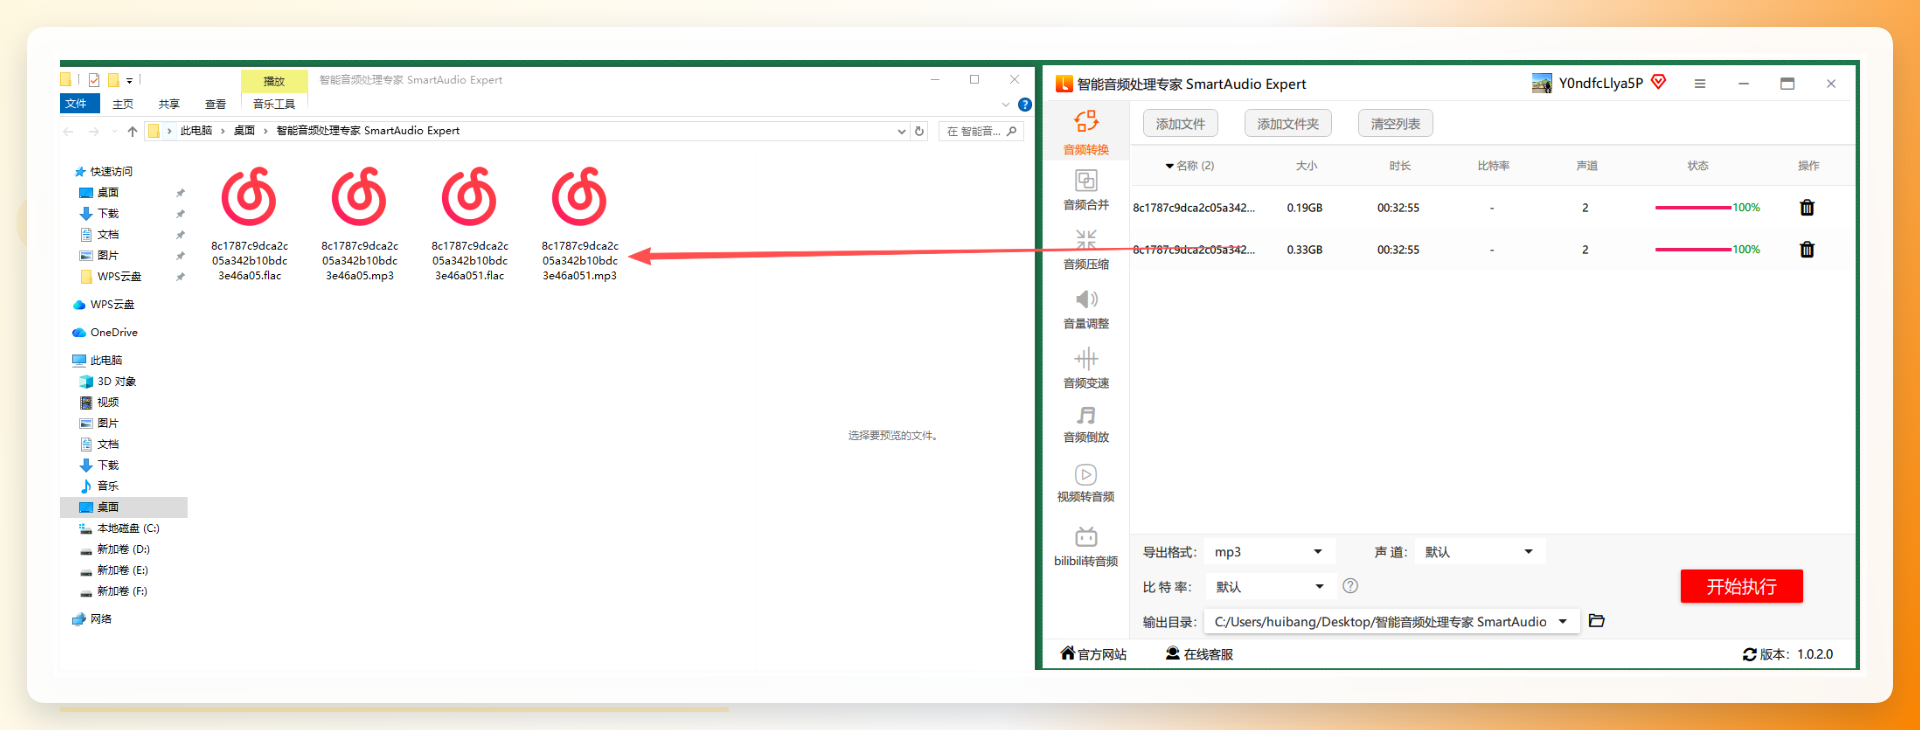Viewport: 1920px width, 730px height.
Task: Open the 导出格式 mp3 format dropdown
Action: [1268, 552]
